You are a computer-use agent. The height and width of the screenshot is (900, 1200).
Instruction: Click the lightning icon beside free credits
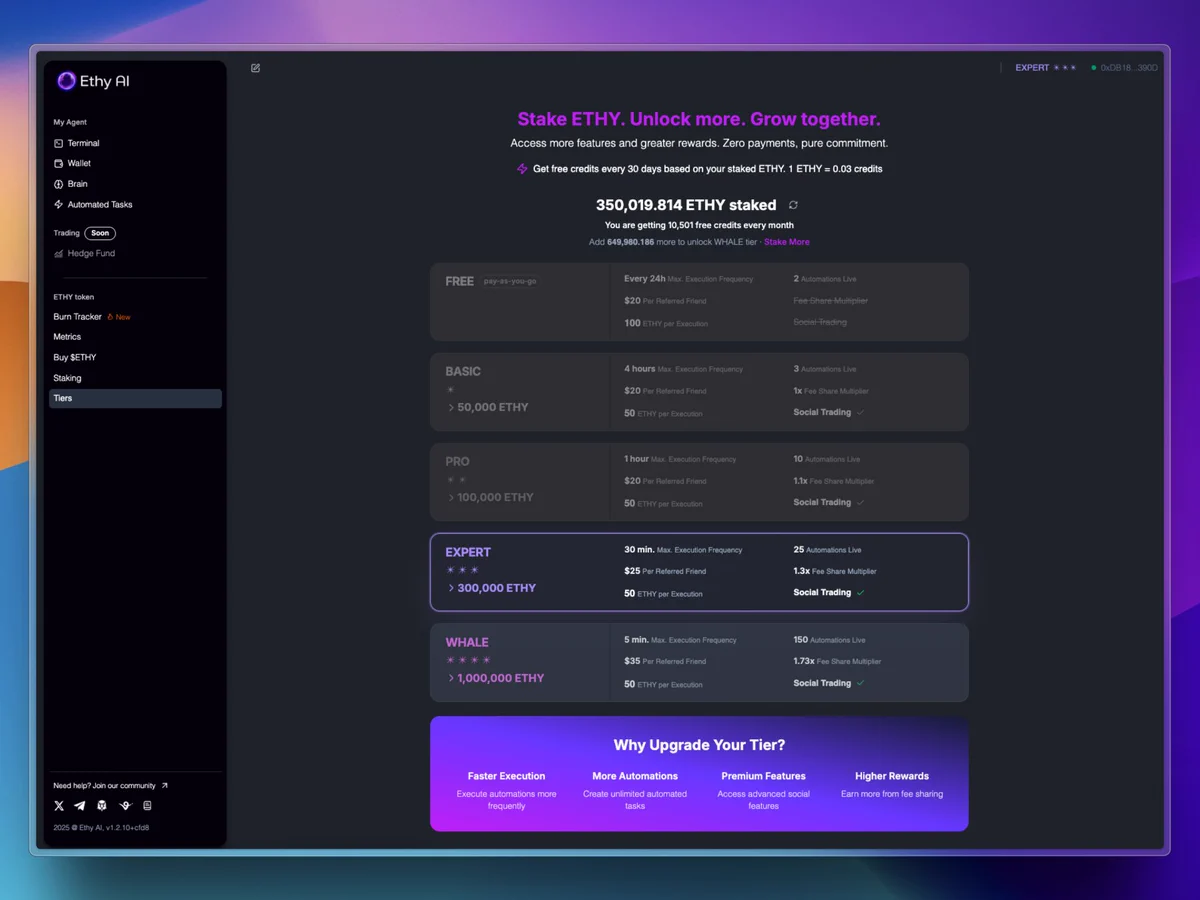522,169
